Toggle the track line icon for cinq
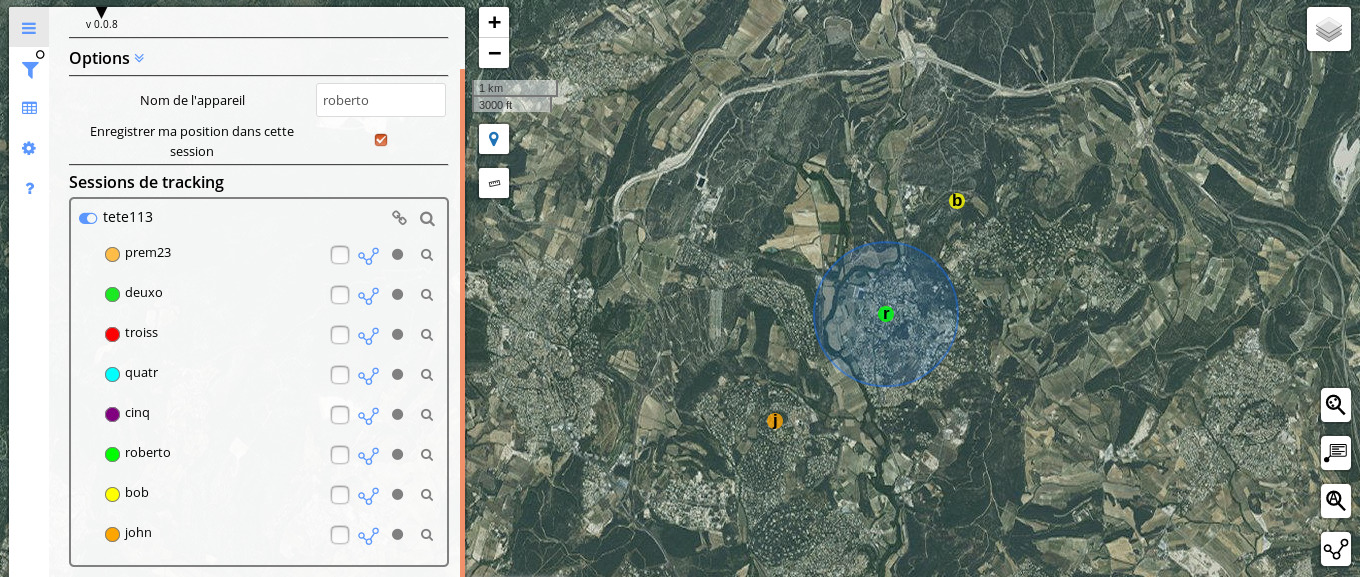Viewport: 1360px width, 577px height. [x=369, y=416]
